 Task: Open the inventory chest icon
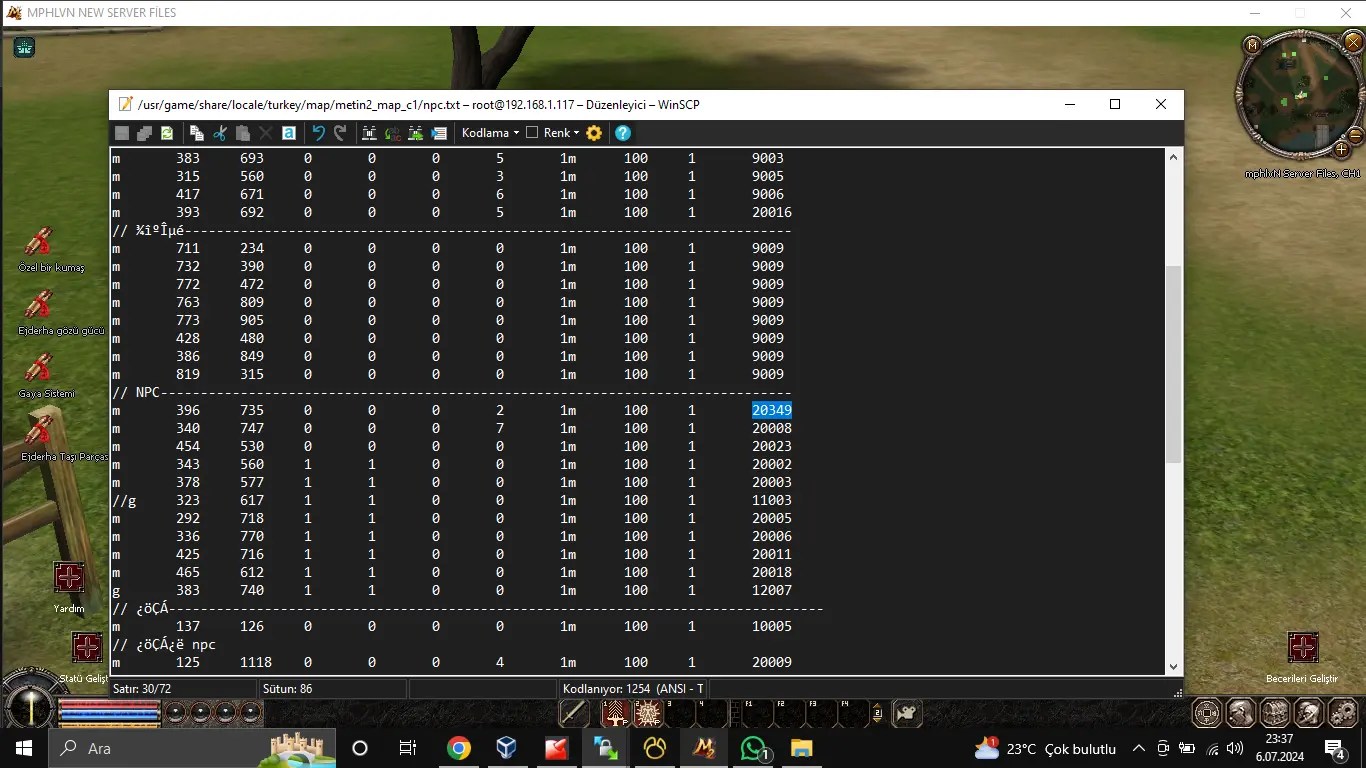tap(1274, 713)
